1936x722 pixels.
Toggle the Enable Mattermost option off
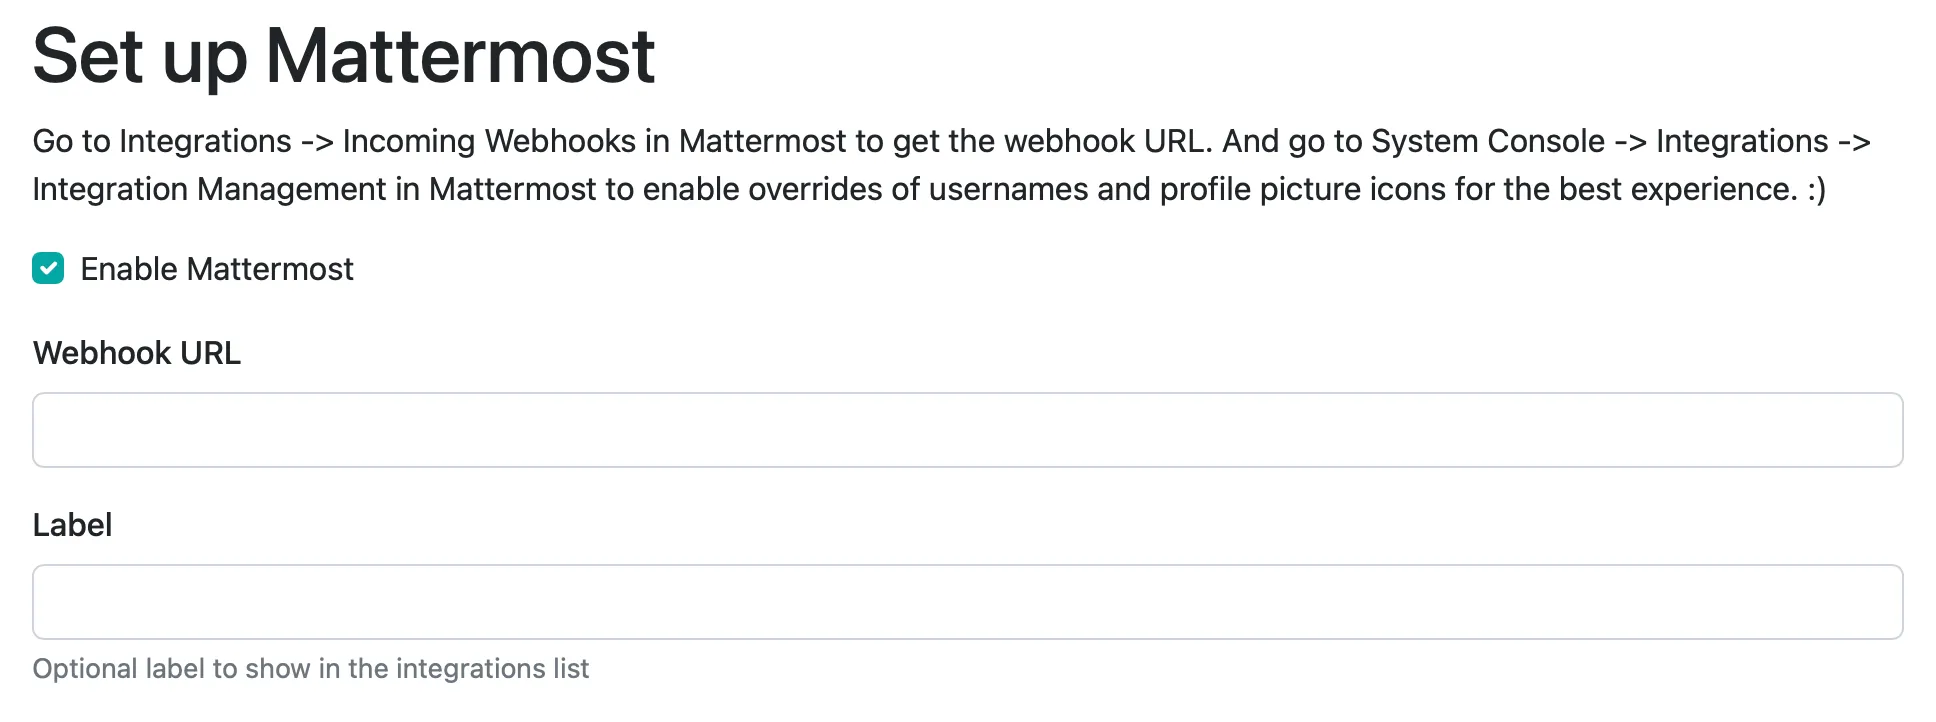click(46, 268)
